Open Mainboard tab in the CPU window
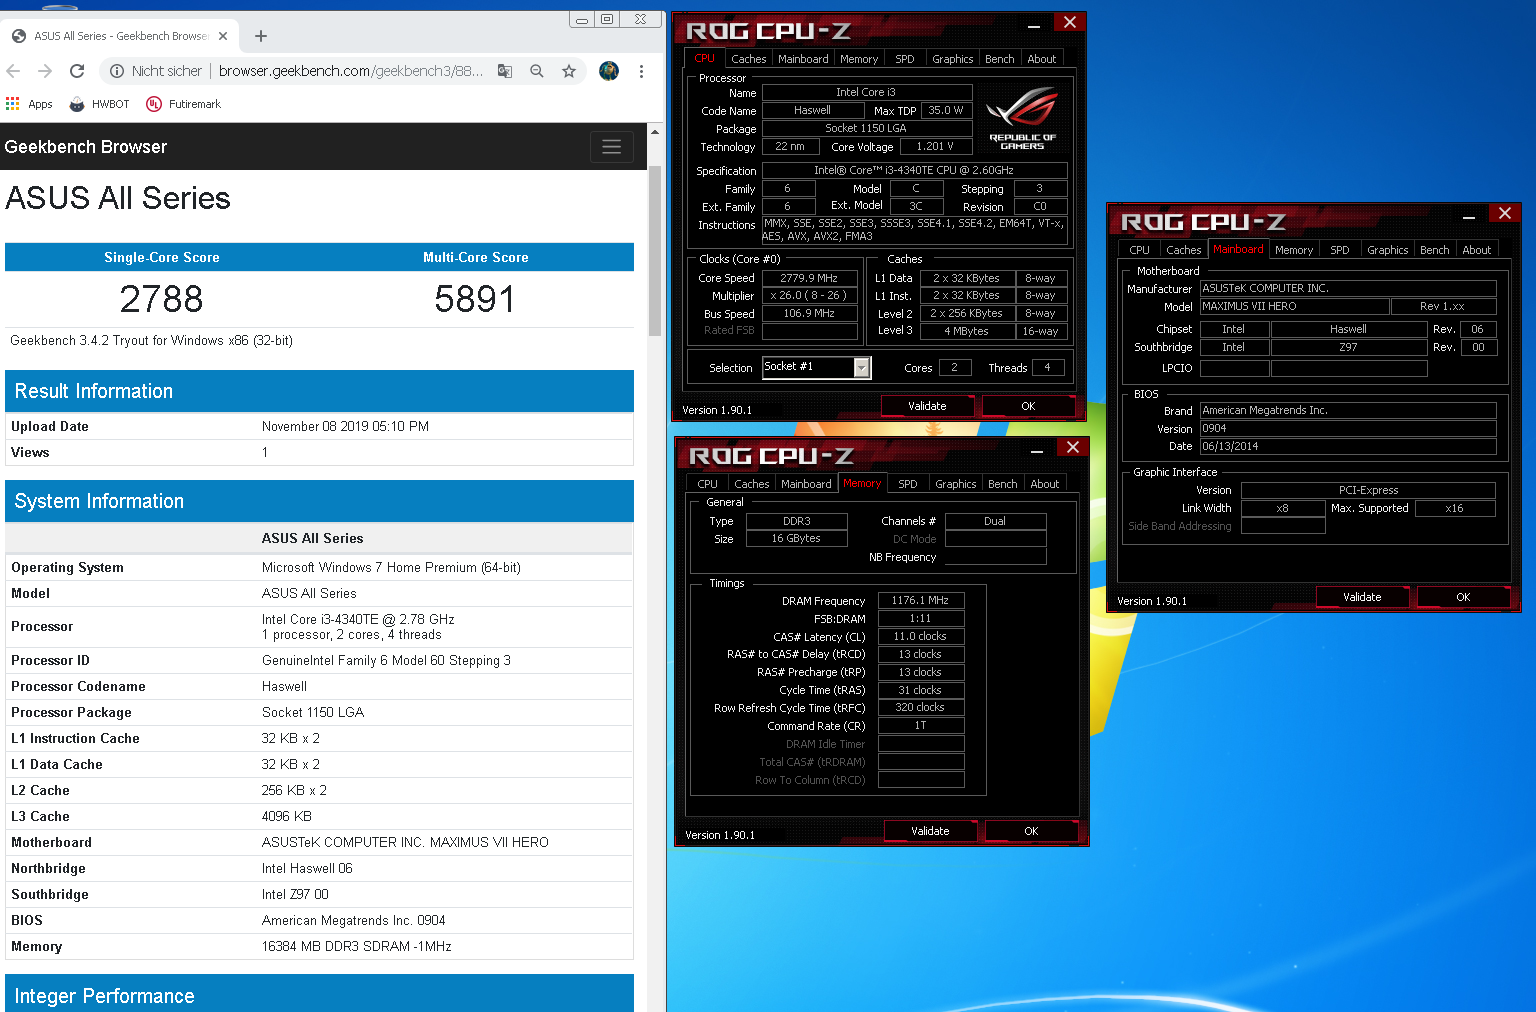The image size is (1536, 1012). point(803,59)
